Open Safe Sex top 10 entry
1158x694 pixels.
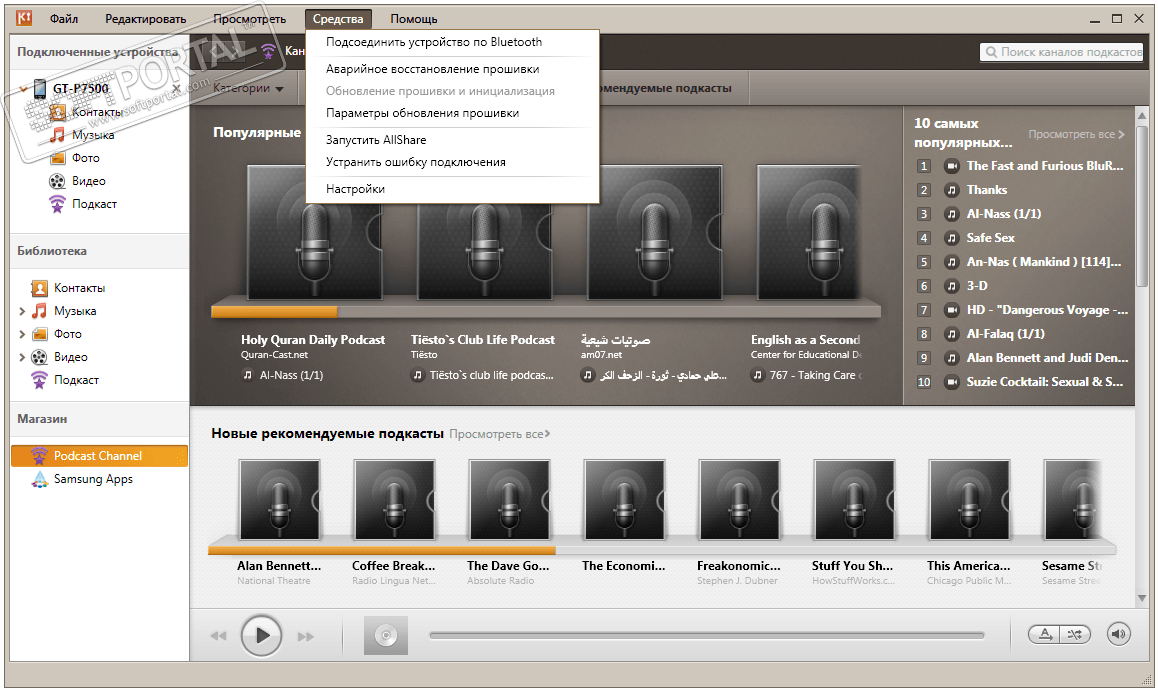[x=990, y=238]
